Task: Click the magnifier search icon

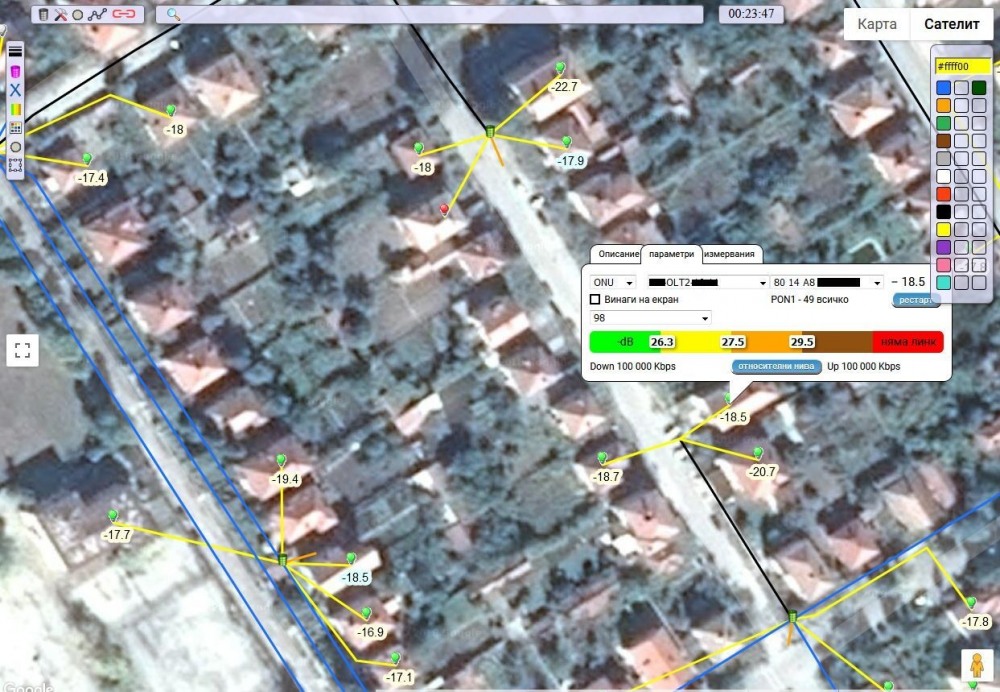Action: pyautogui.click(x=172, y=15)
